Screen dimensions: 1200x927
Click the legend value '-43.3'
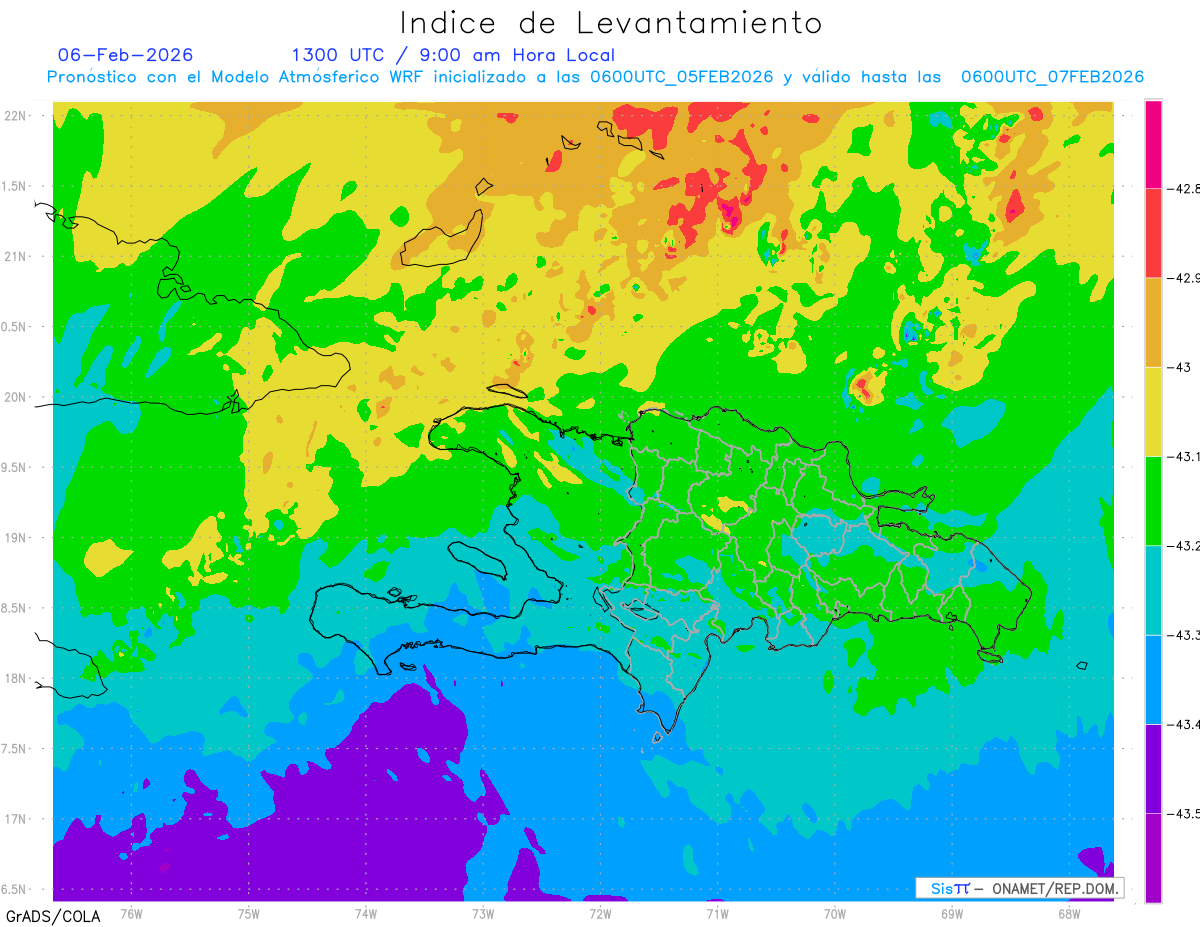(1182, 635)
